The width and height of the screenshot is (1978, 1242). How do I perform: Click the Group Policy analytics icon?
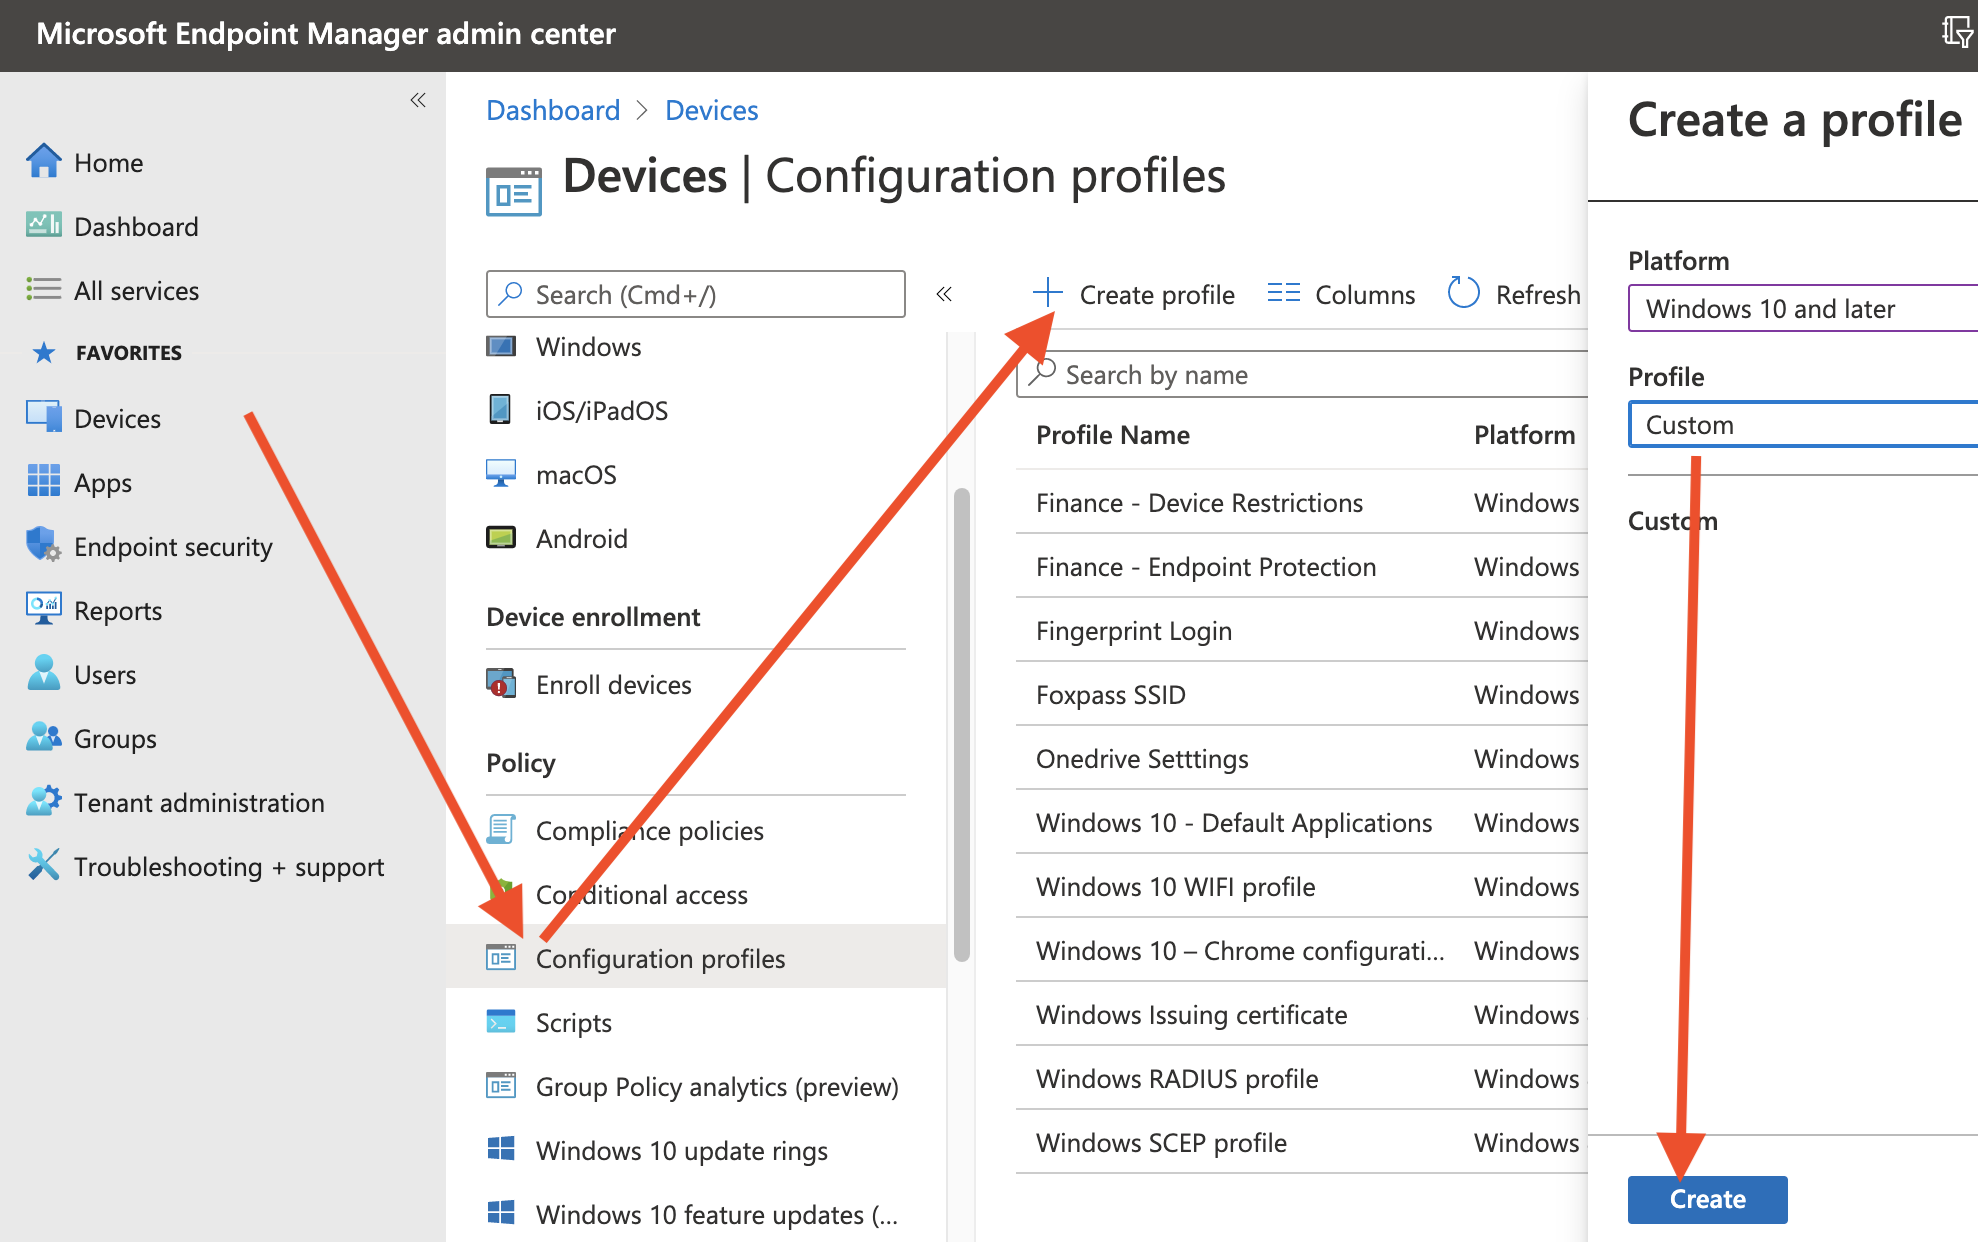pyautogui.click(x=501, y=1085)
